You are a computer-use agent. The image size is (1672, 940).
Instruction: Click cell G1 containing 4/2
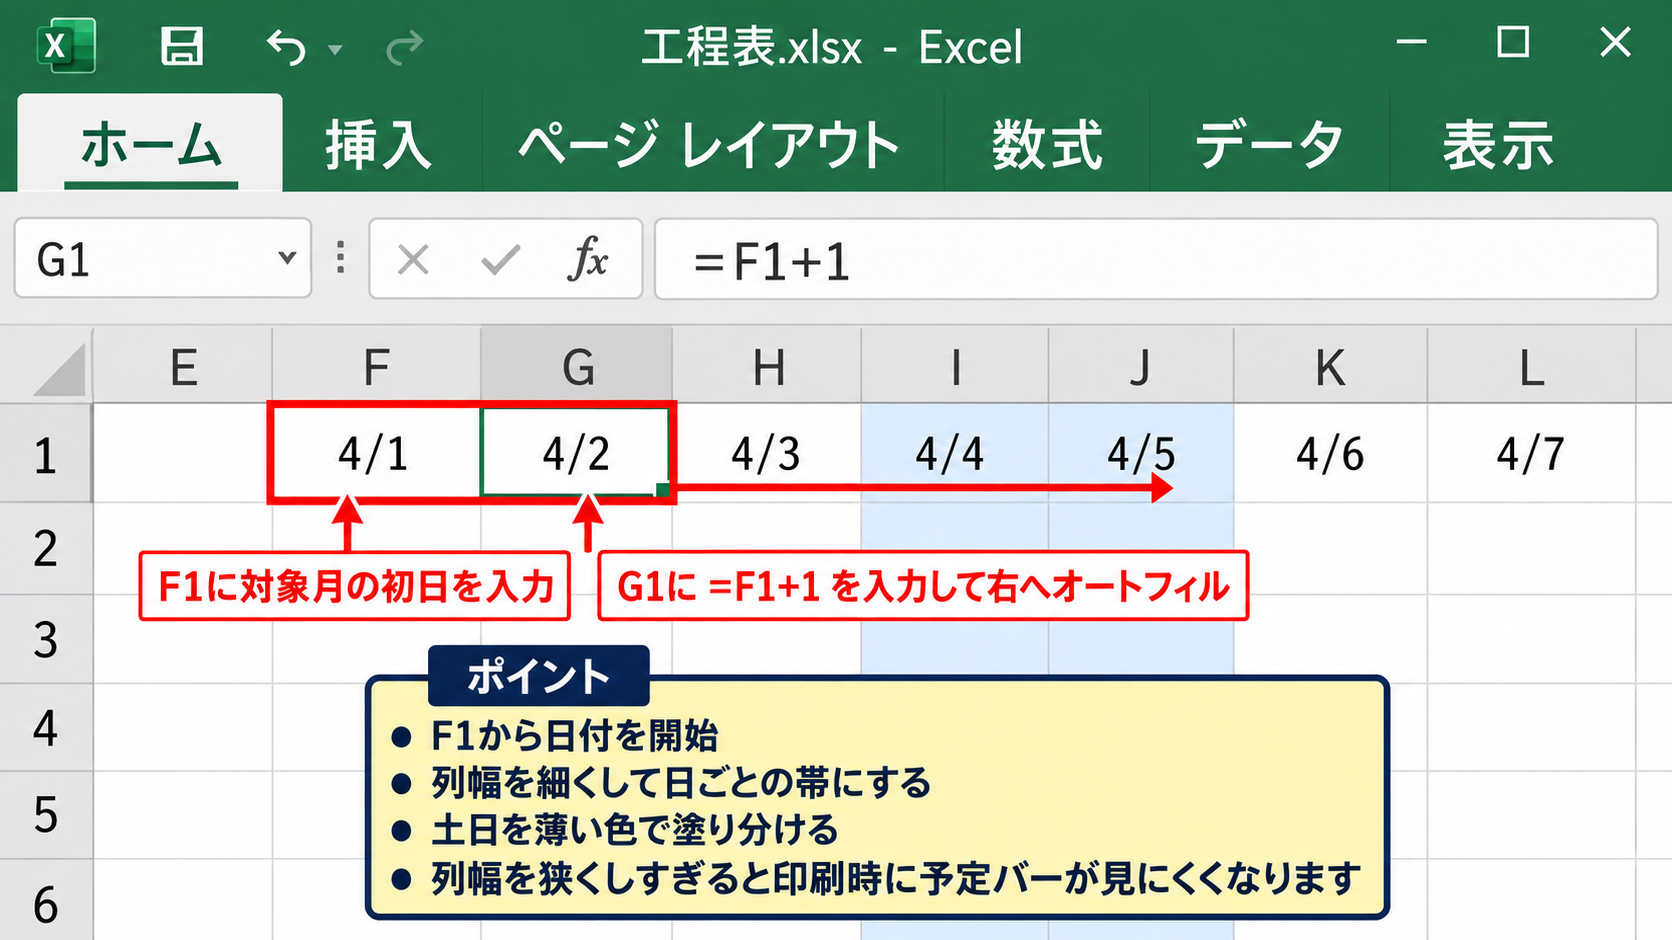pos(576,453)
